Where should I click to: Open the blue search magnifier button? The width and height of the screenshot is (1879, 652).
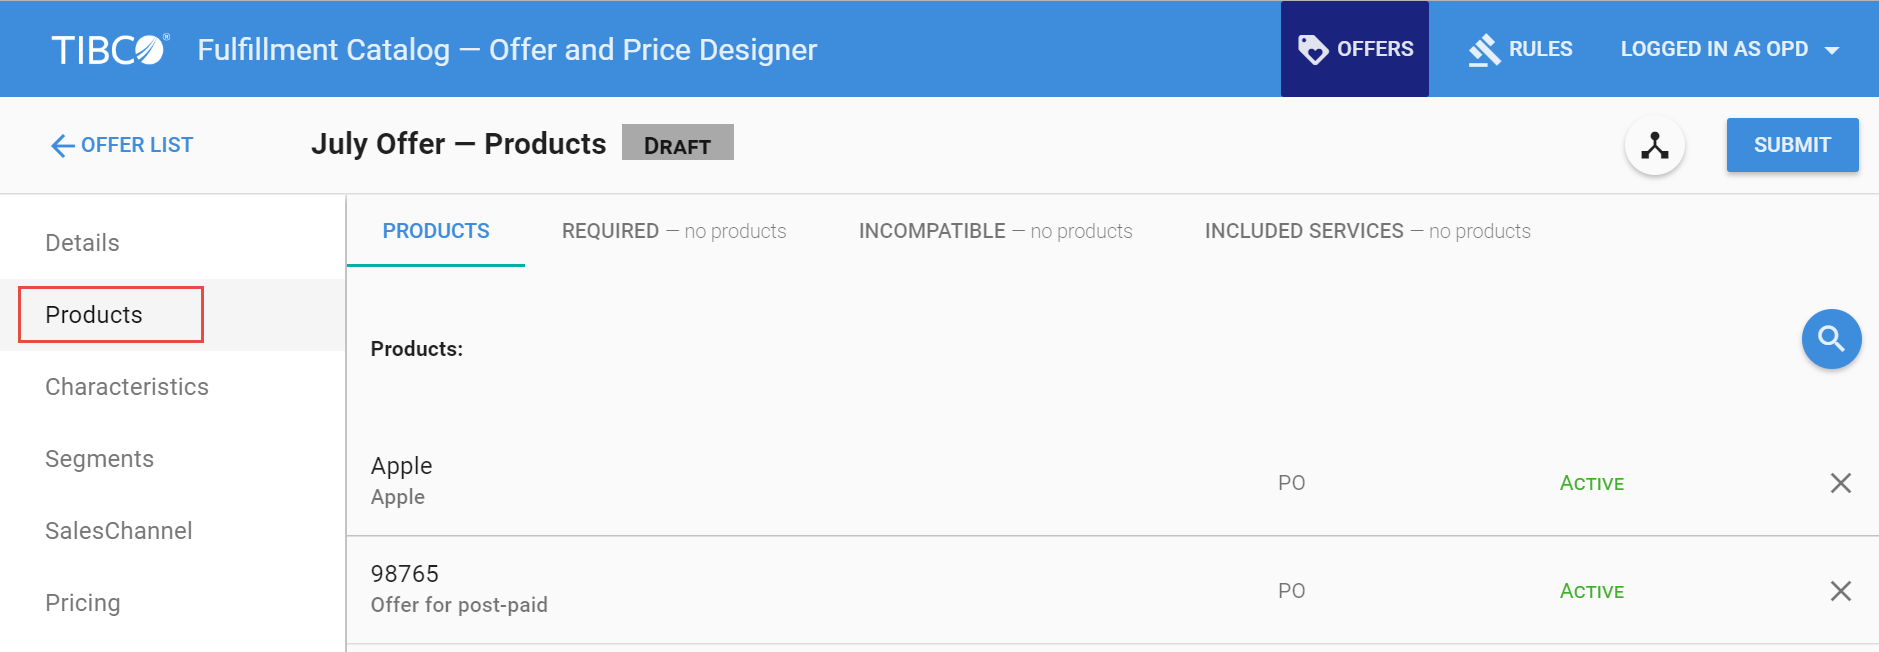coord(1830,339)
